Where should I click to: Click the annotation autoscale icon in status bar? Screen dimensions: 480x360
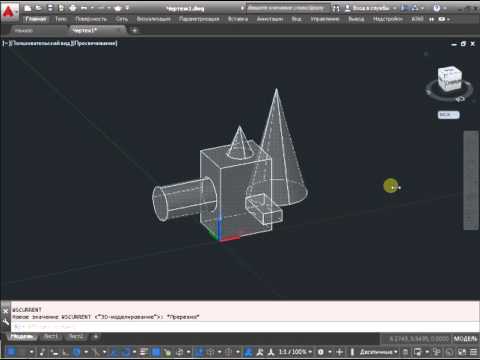[259, 352]
